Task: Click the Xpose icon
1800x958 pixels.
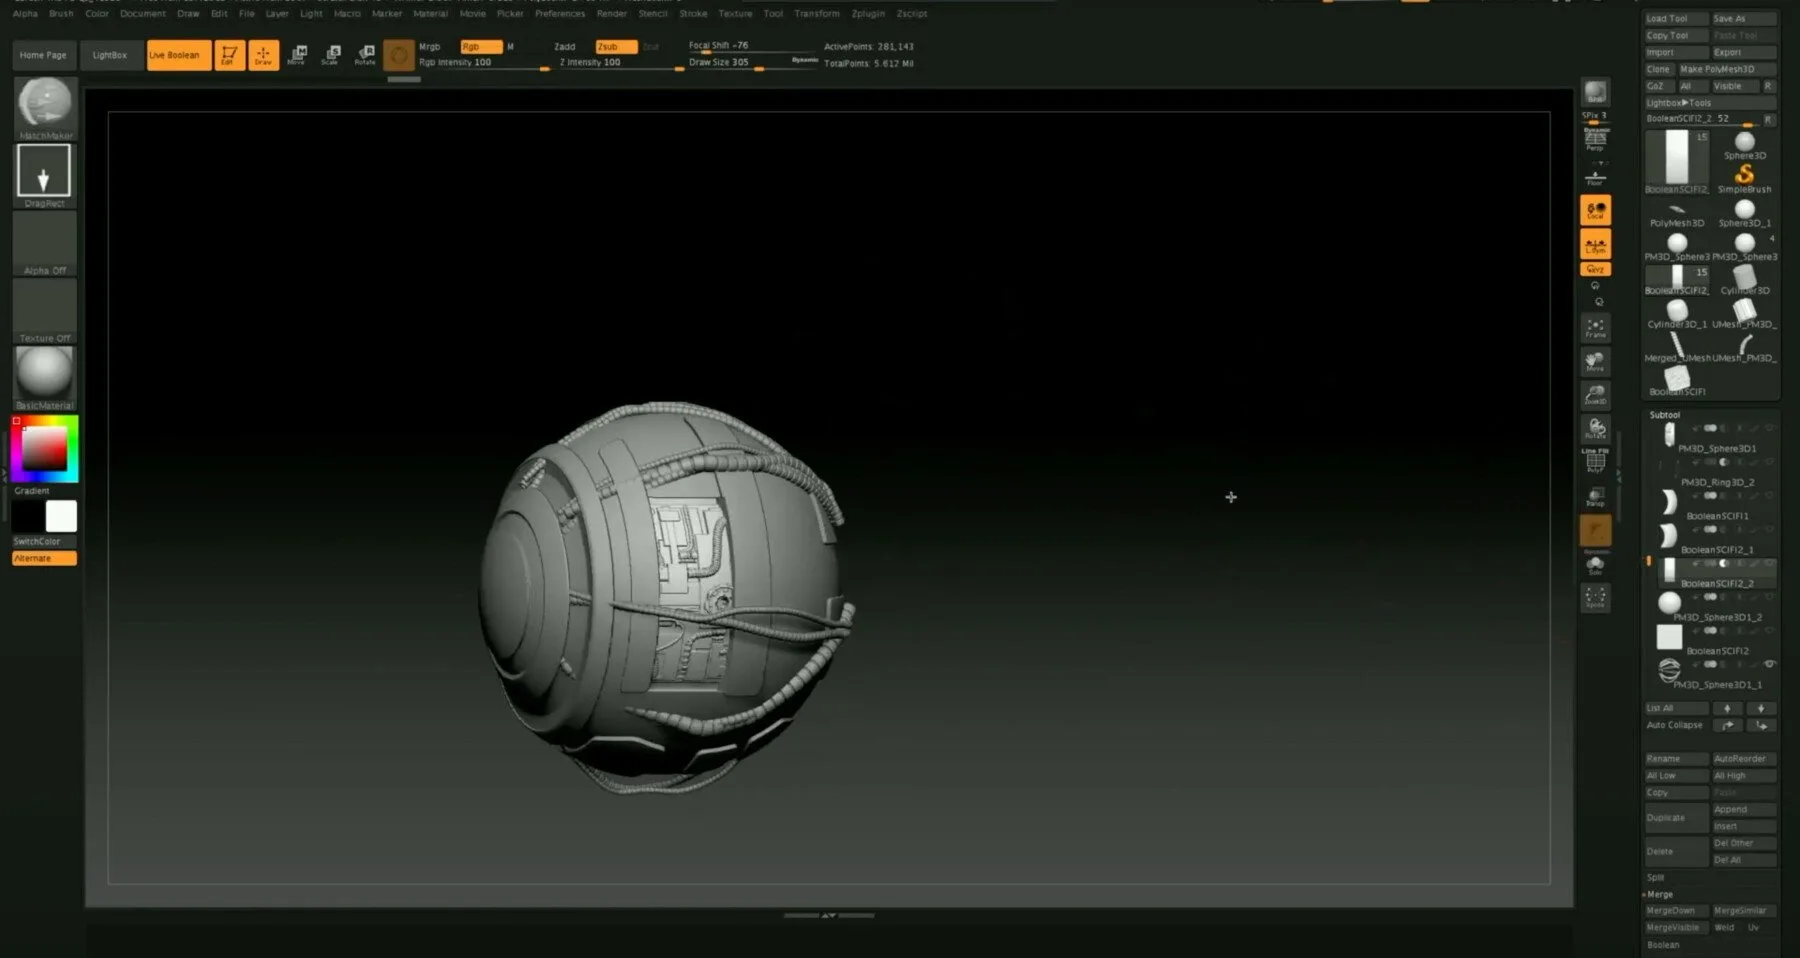Action: point(1595,598)
